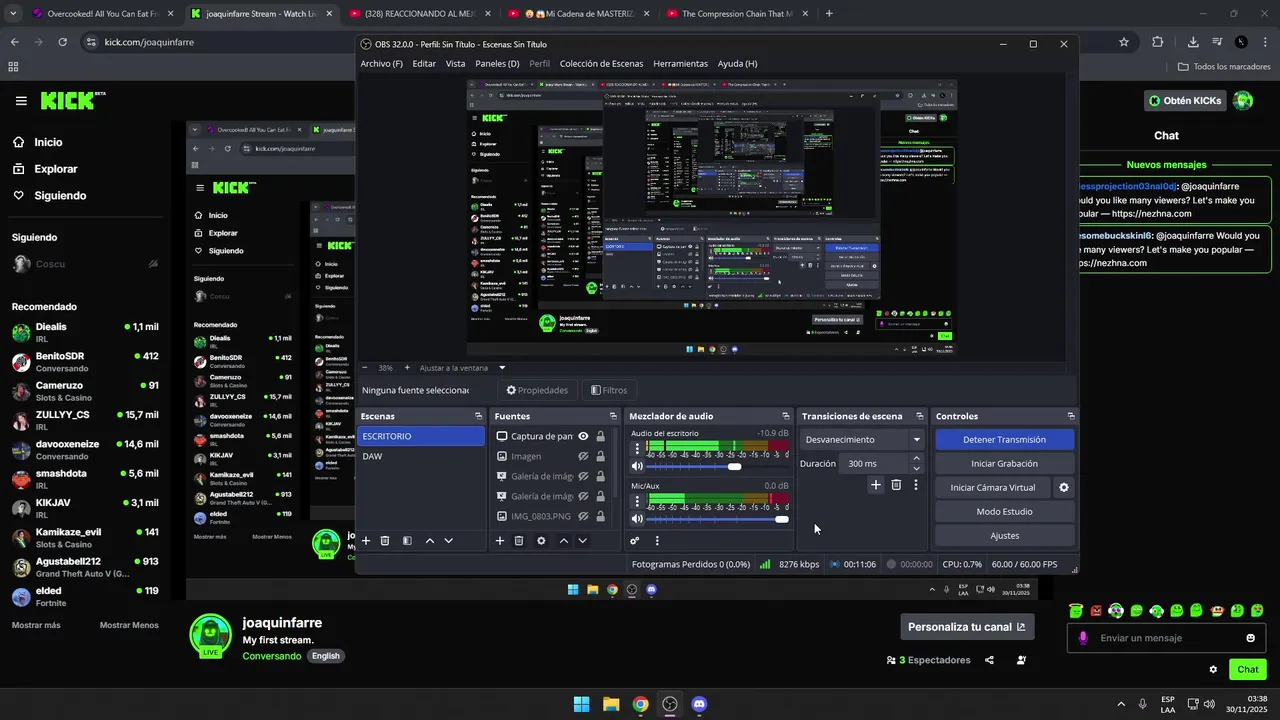Mute the Mic/Aux channel
Image resolution: width=1280 pixels, height=720 pixels.
[637, 519]
